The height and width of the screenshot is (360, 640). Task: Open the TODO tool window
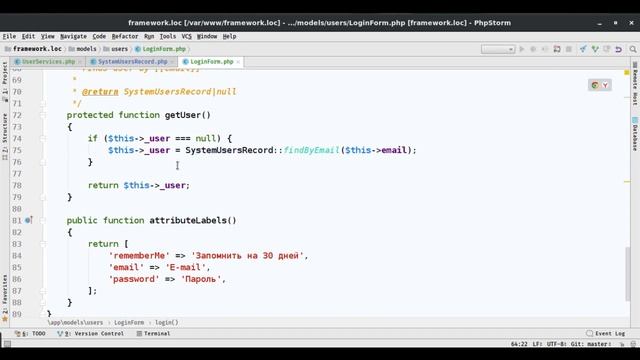[x=30, y=333]
